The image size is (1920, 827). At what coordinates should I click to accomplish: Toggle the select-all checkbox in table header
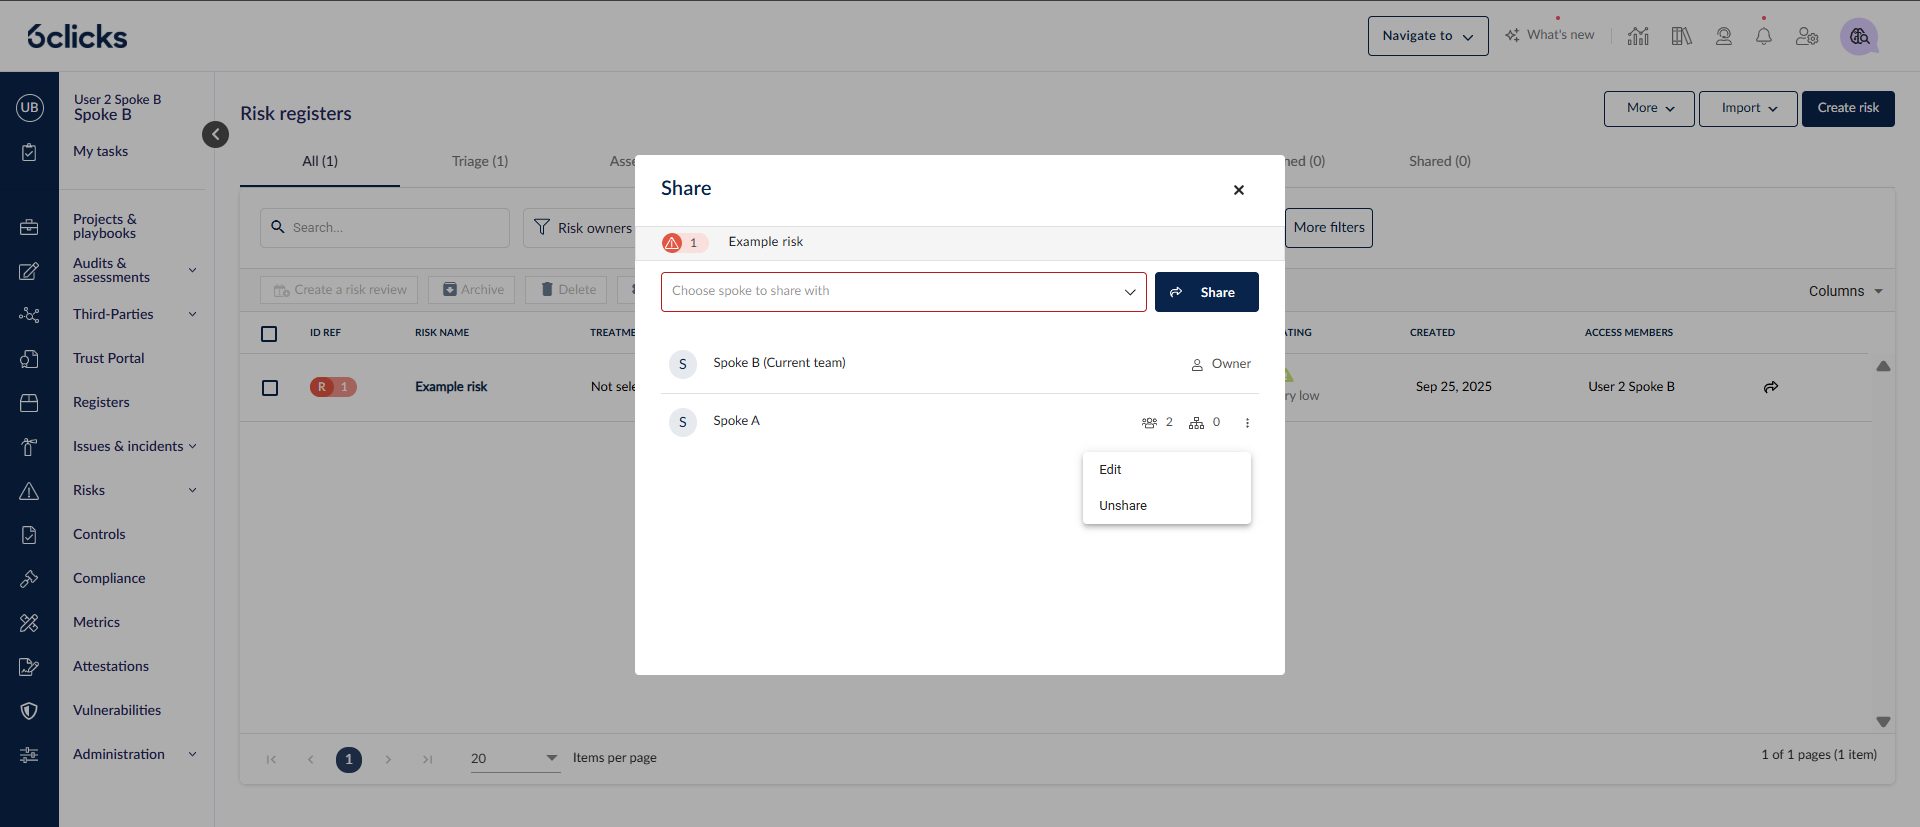pos(269,334)
